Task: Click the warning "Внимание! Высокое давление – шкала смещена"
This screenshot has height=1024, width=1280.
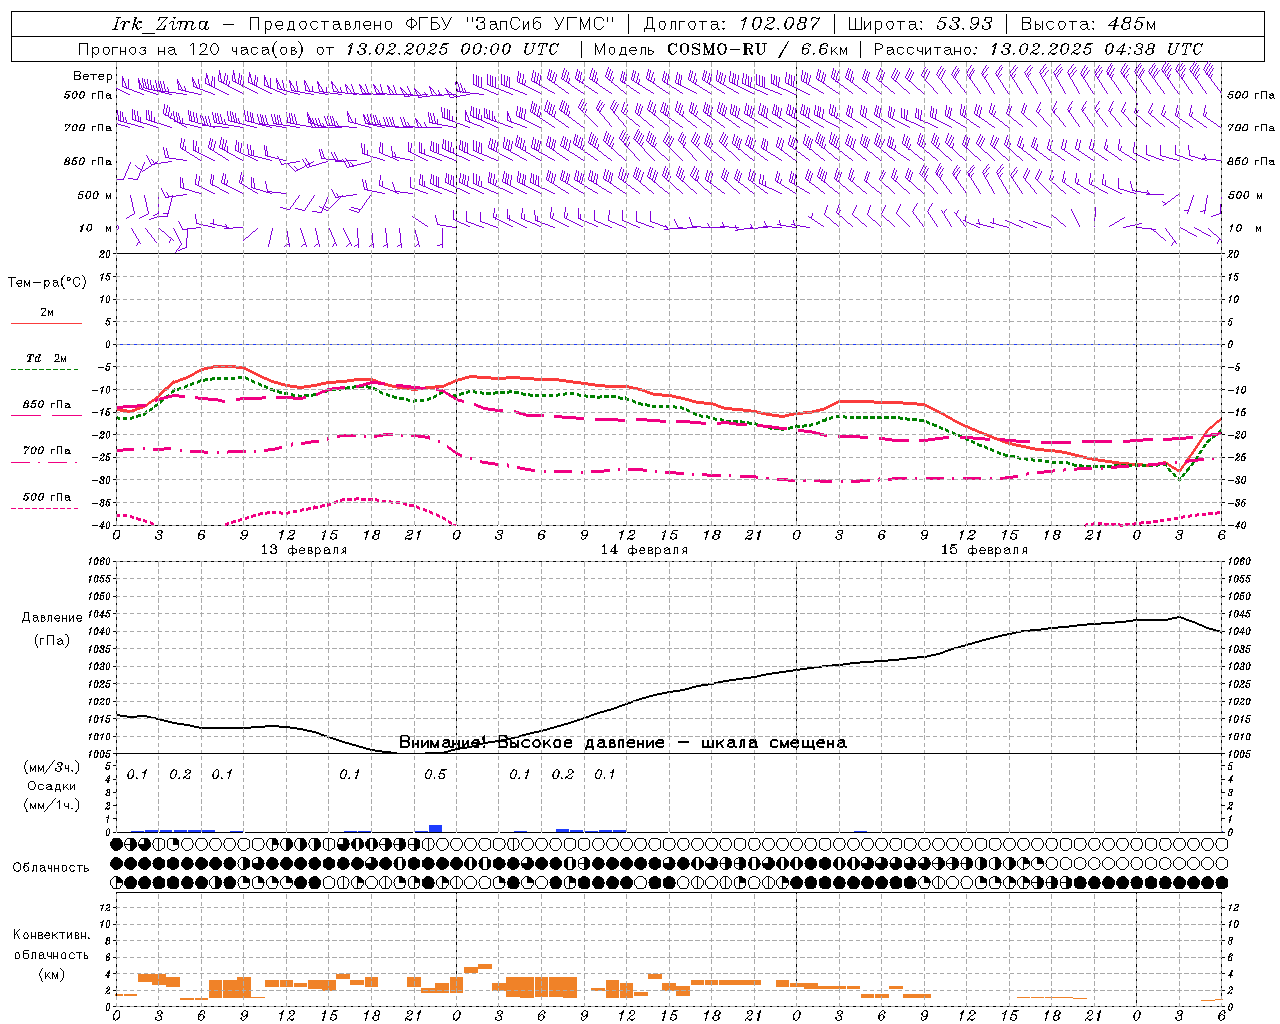Action: [622, 743]
